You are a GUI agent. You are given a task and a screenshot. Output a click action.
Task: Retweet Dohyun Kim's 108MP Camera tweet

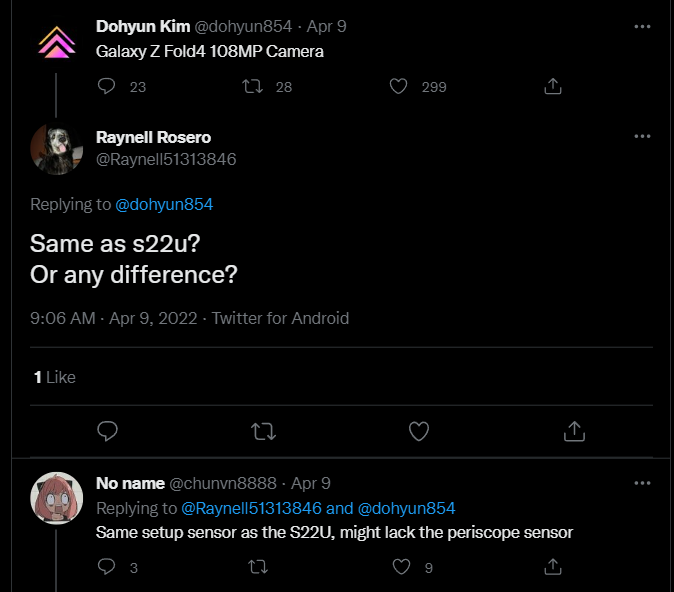[x=255, y=87]
